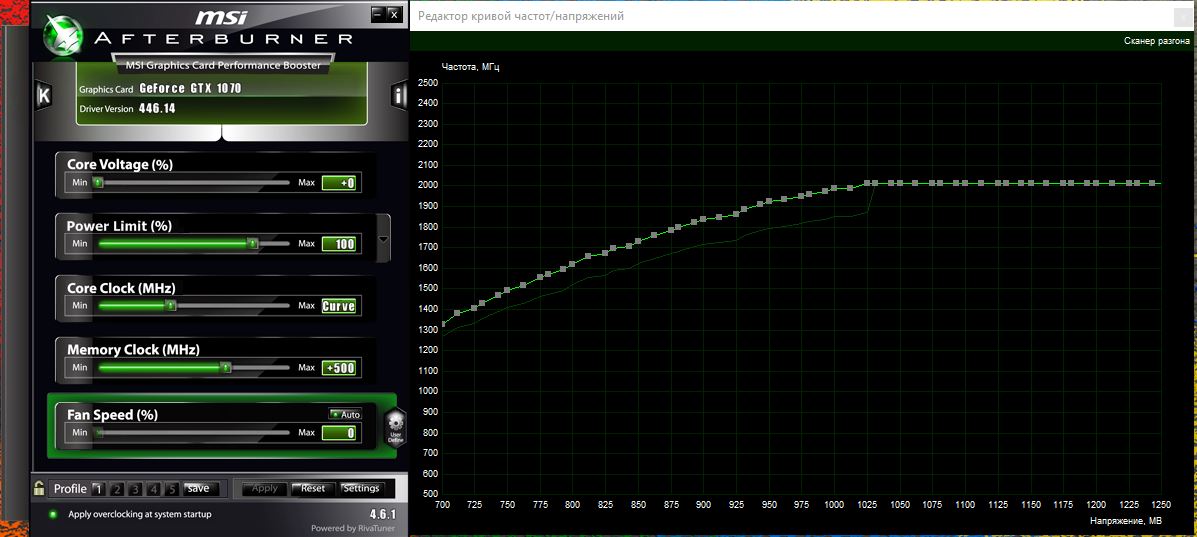Click the Напряжение, мВ axis label
This screenshot has height=537, width=1197.
[x=1128, y=521]
